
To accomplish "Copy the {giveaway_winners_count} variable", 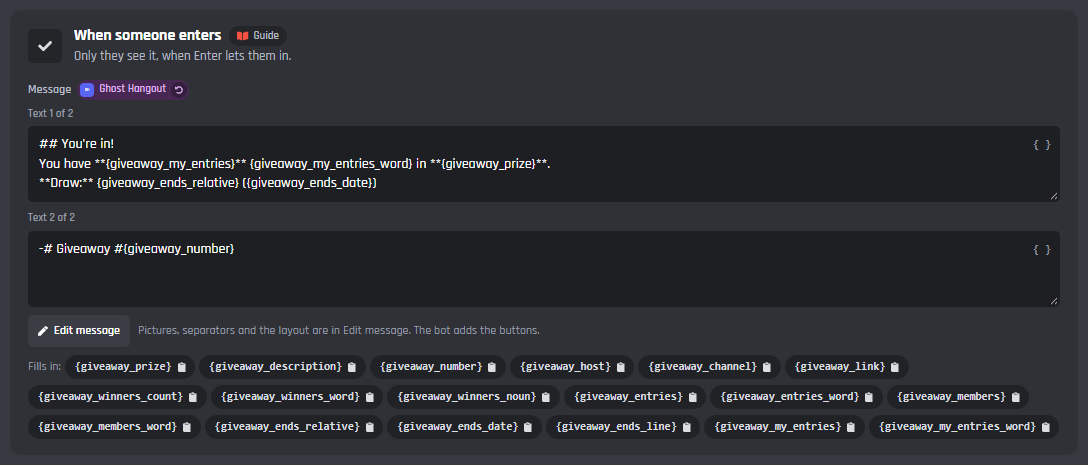I will (117, 396).
